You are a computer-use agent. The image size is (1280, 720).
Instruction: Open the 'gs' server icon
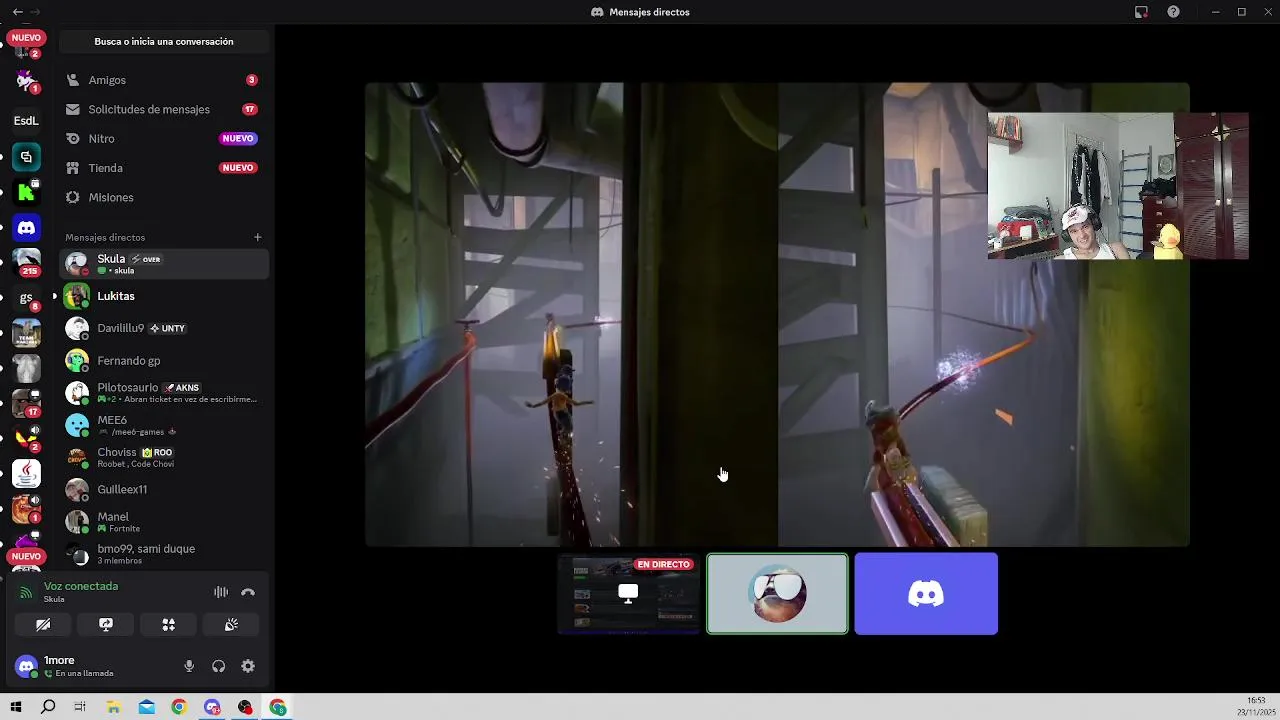(26, 298)
